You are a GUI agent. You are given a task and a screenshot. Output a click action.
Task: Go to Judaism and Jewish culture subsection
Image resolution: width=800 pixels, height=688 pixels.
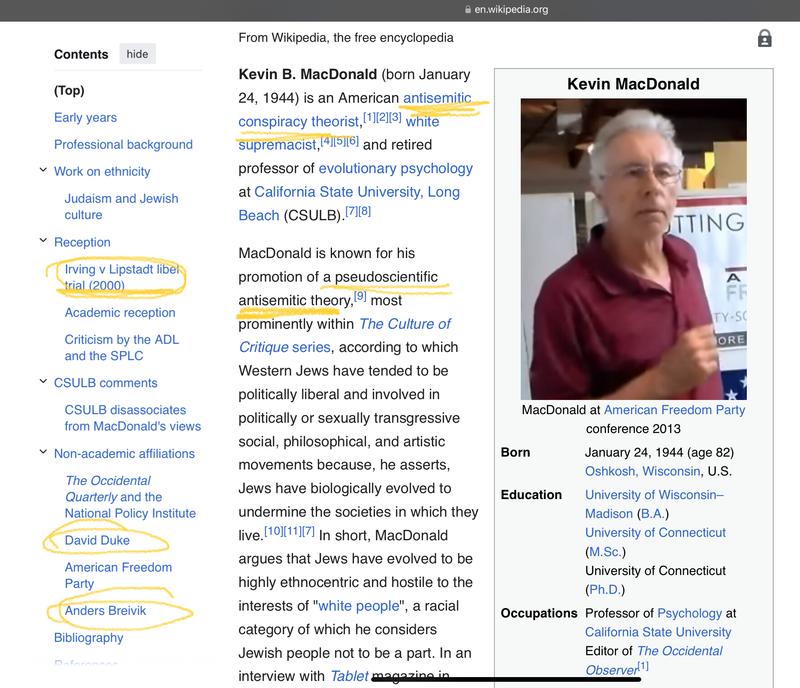click(x=121, y=207)
